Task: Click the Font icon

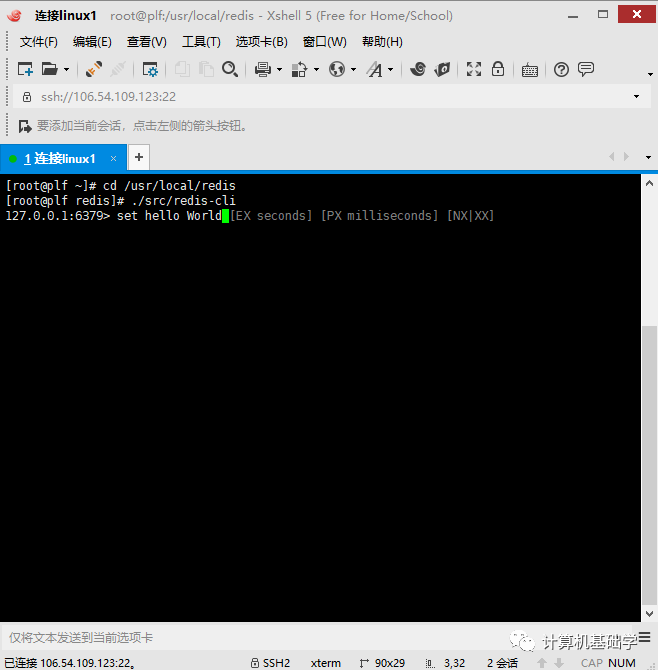Action: 375,69
